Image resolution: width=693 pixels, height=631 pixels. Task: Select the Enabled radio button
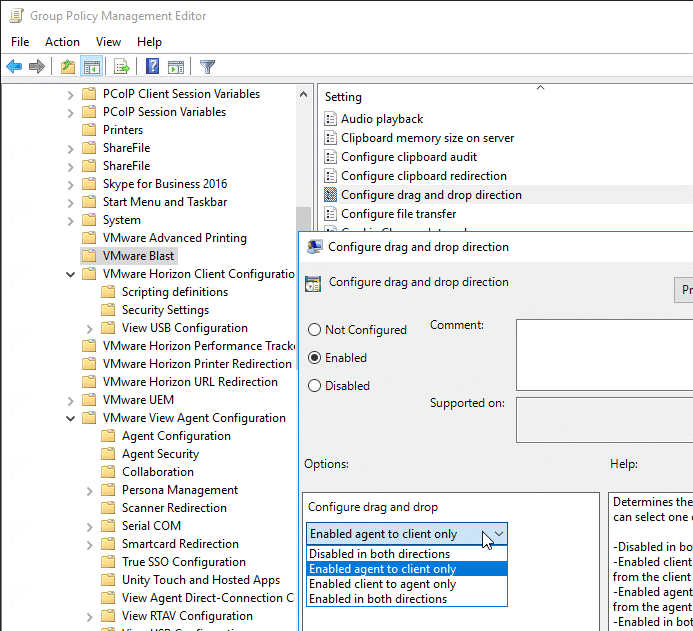pyautogui.click(x=314, y=357)
